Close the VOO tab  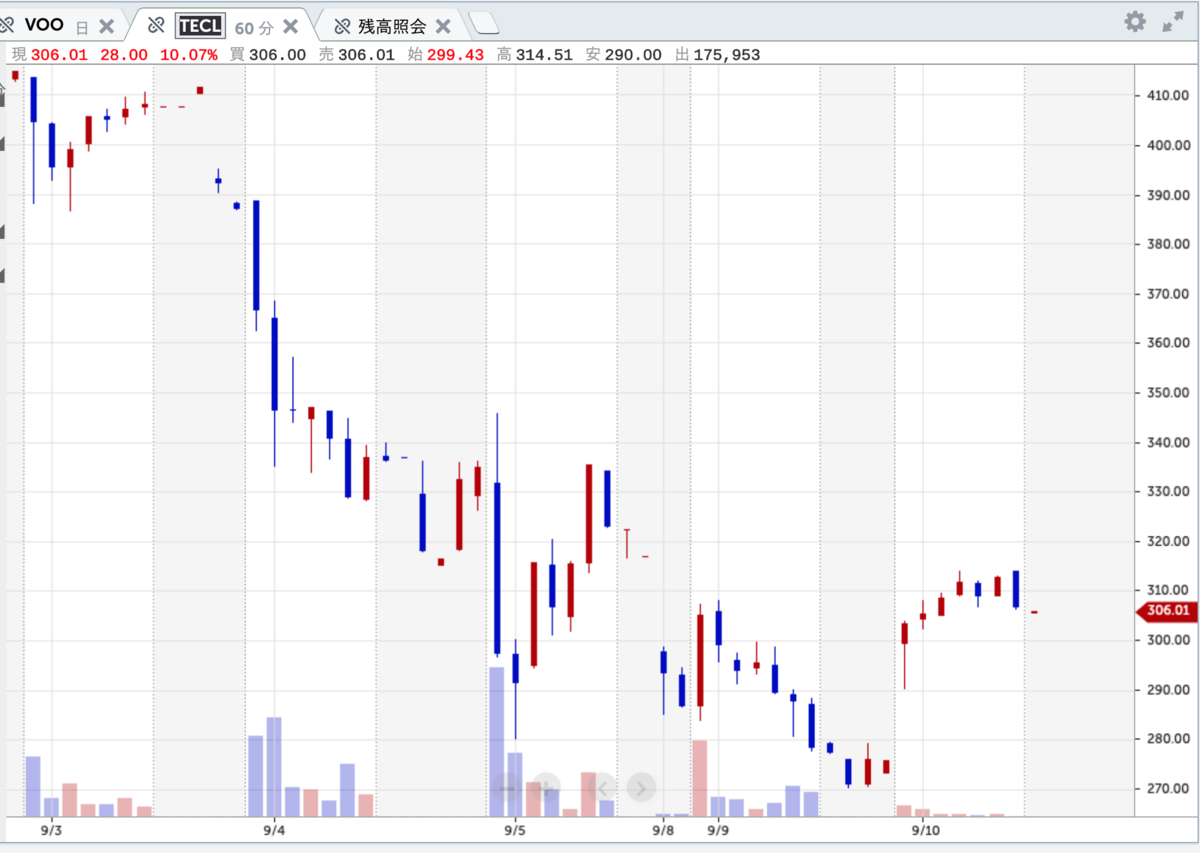pyautogui.click(x=107, y=26)
